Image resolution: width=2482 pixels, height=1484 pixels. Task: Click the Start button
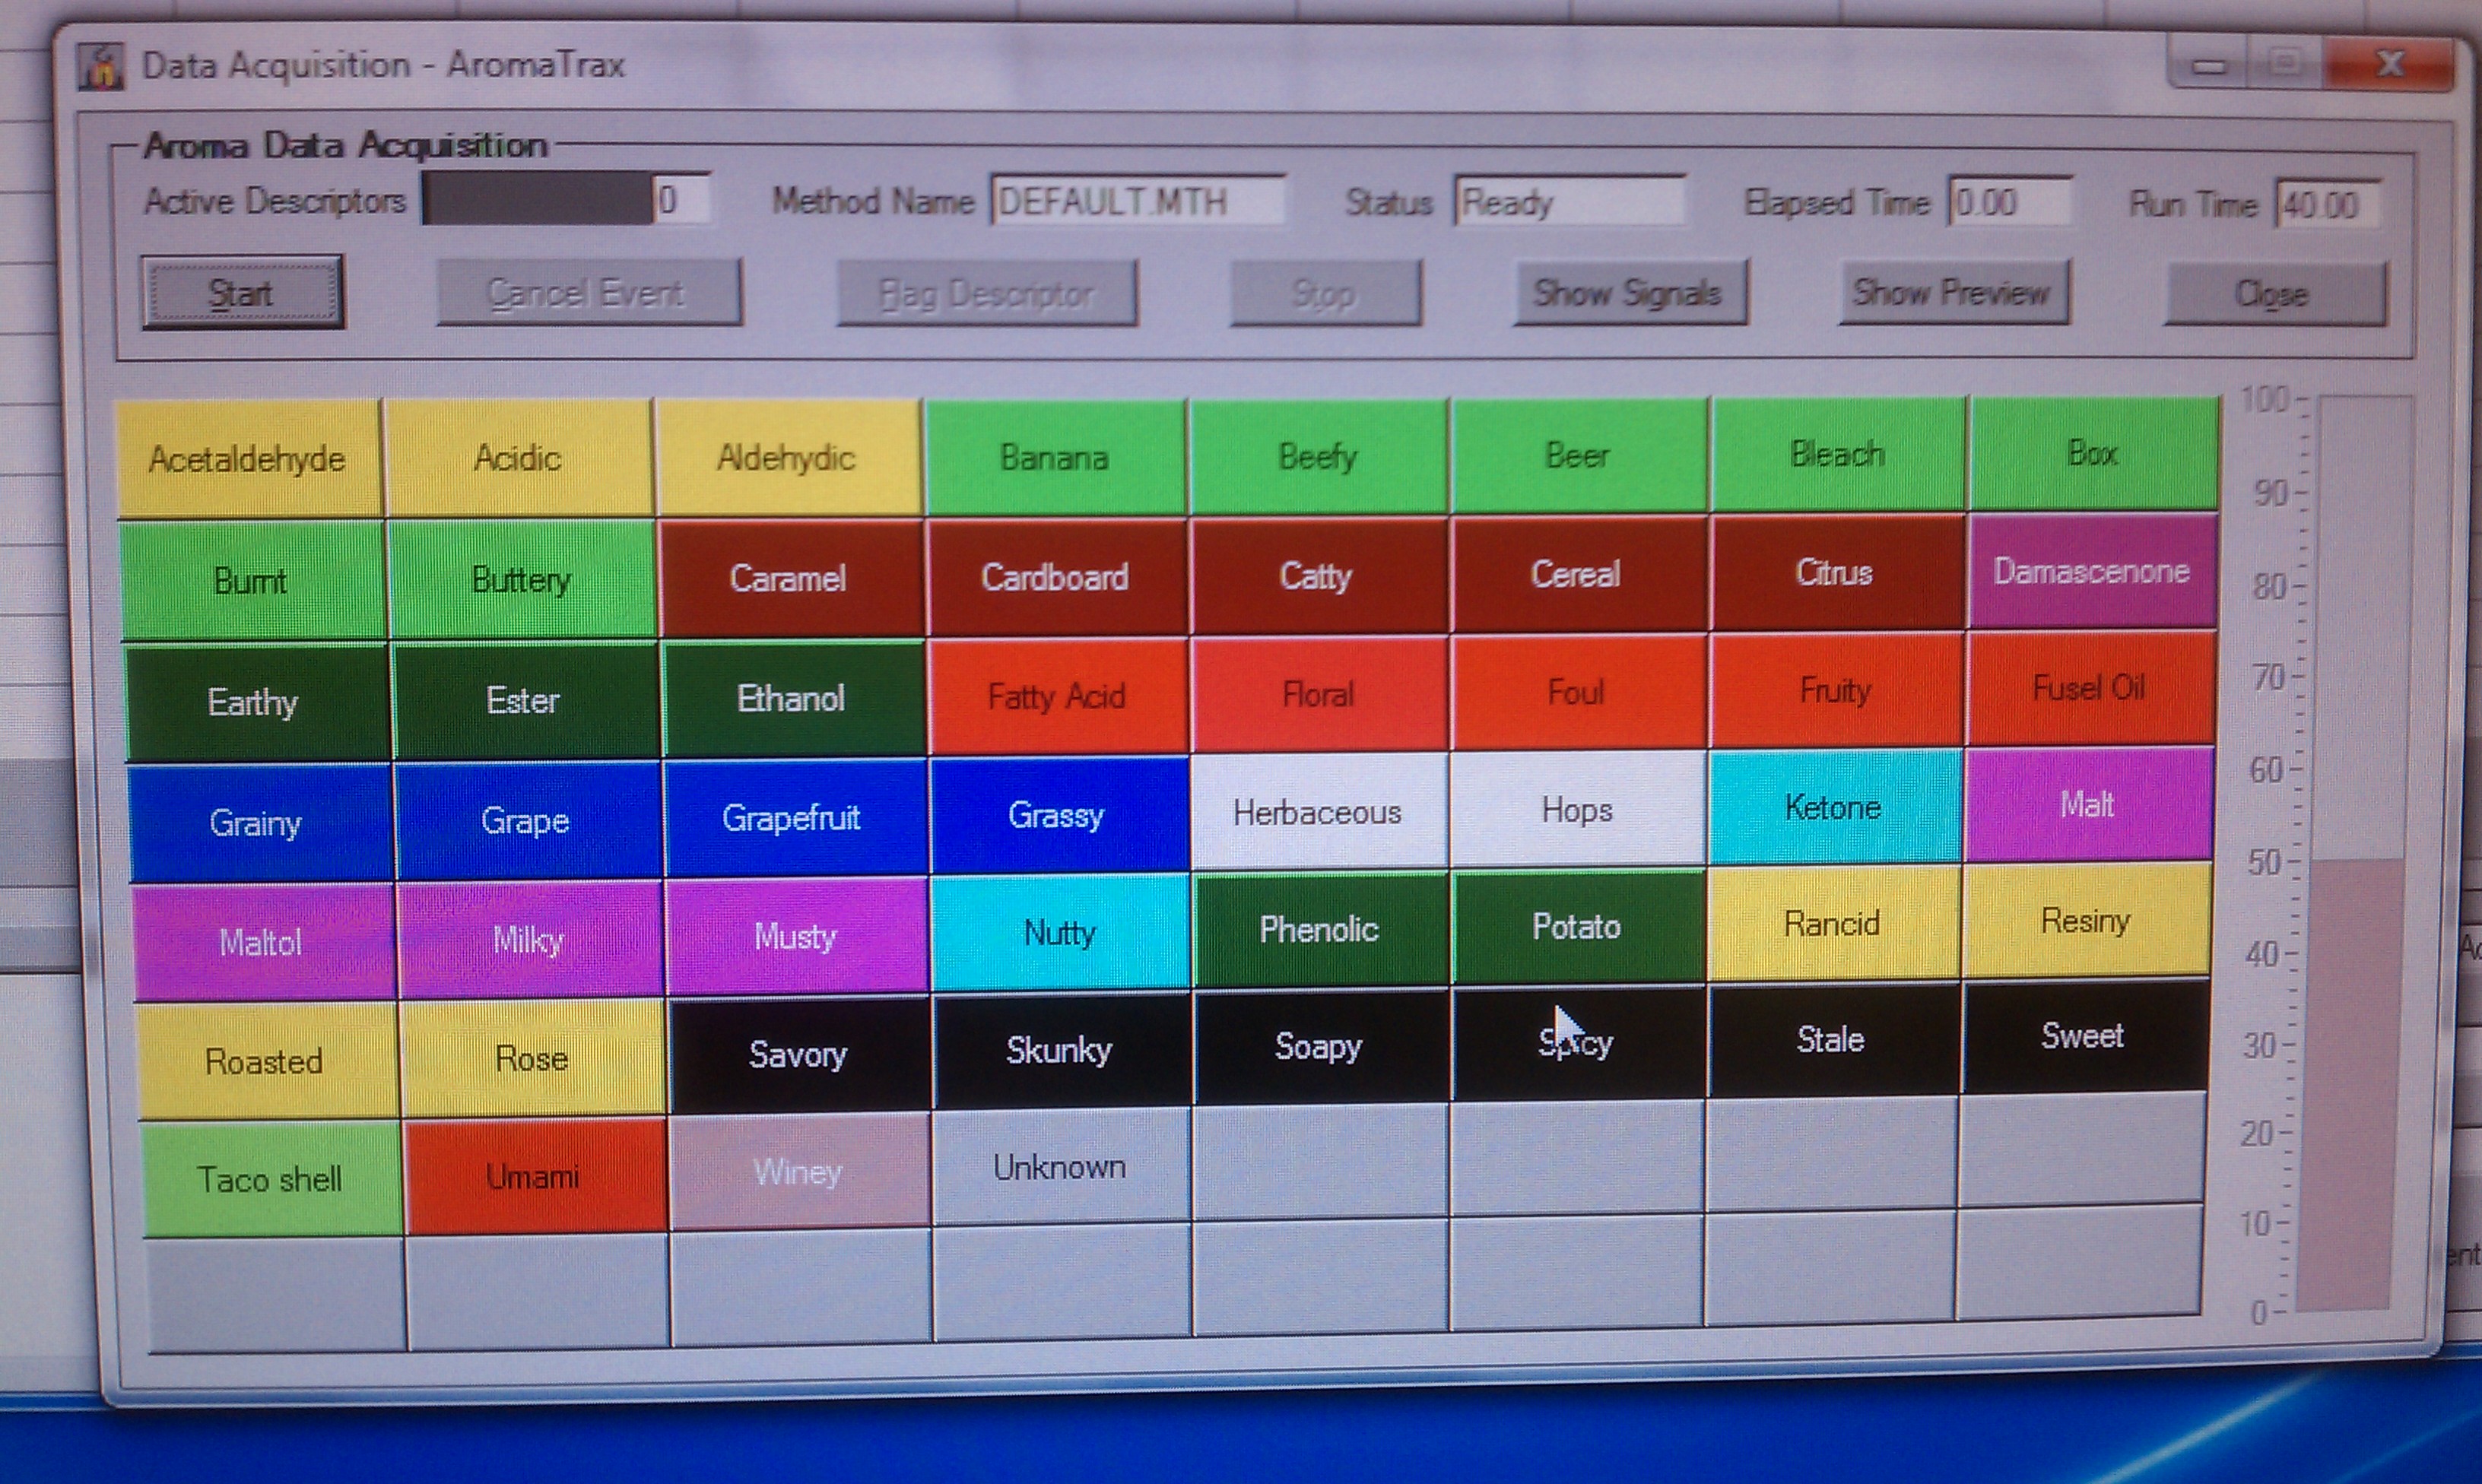(x=242, y=293)
